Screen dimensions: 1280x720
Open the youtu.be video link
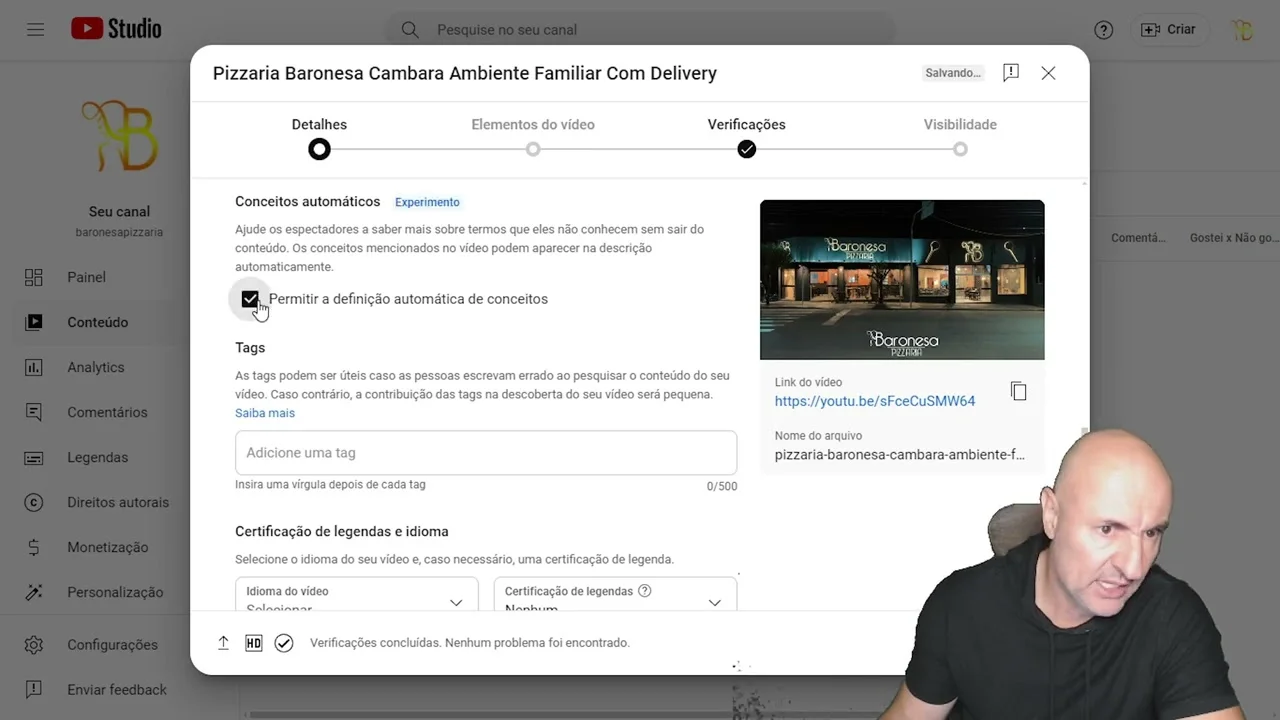(875, 401)
